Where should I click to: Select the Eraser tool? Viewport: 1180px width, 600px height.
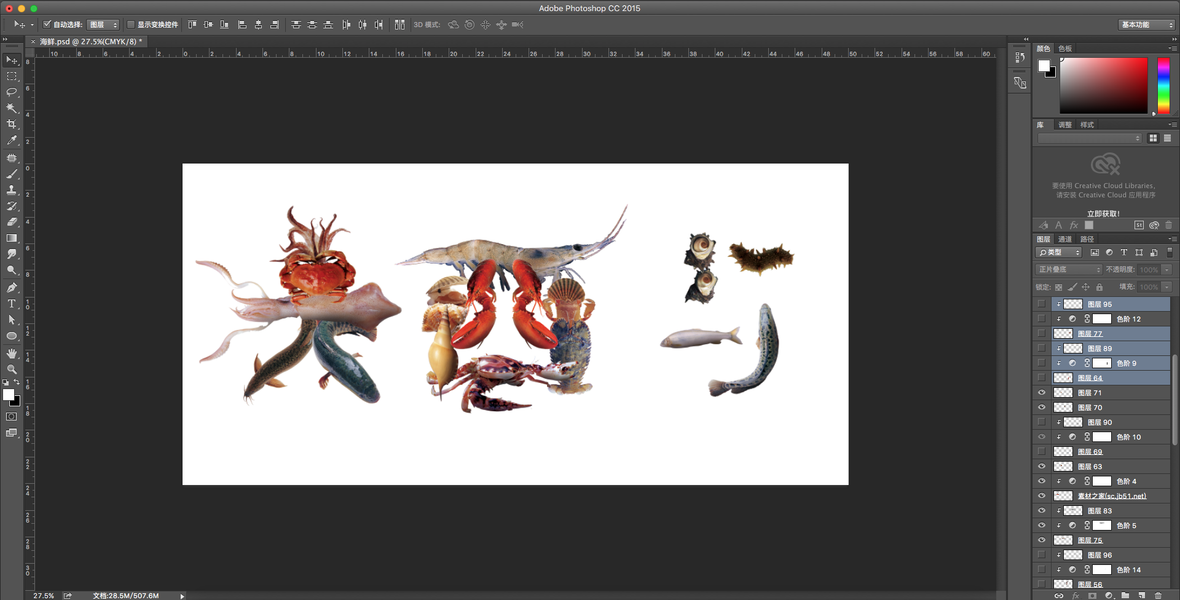[x=12, y=222]
